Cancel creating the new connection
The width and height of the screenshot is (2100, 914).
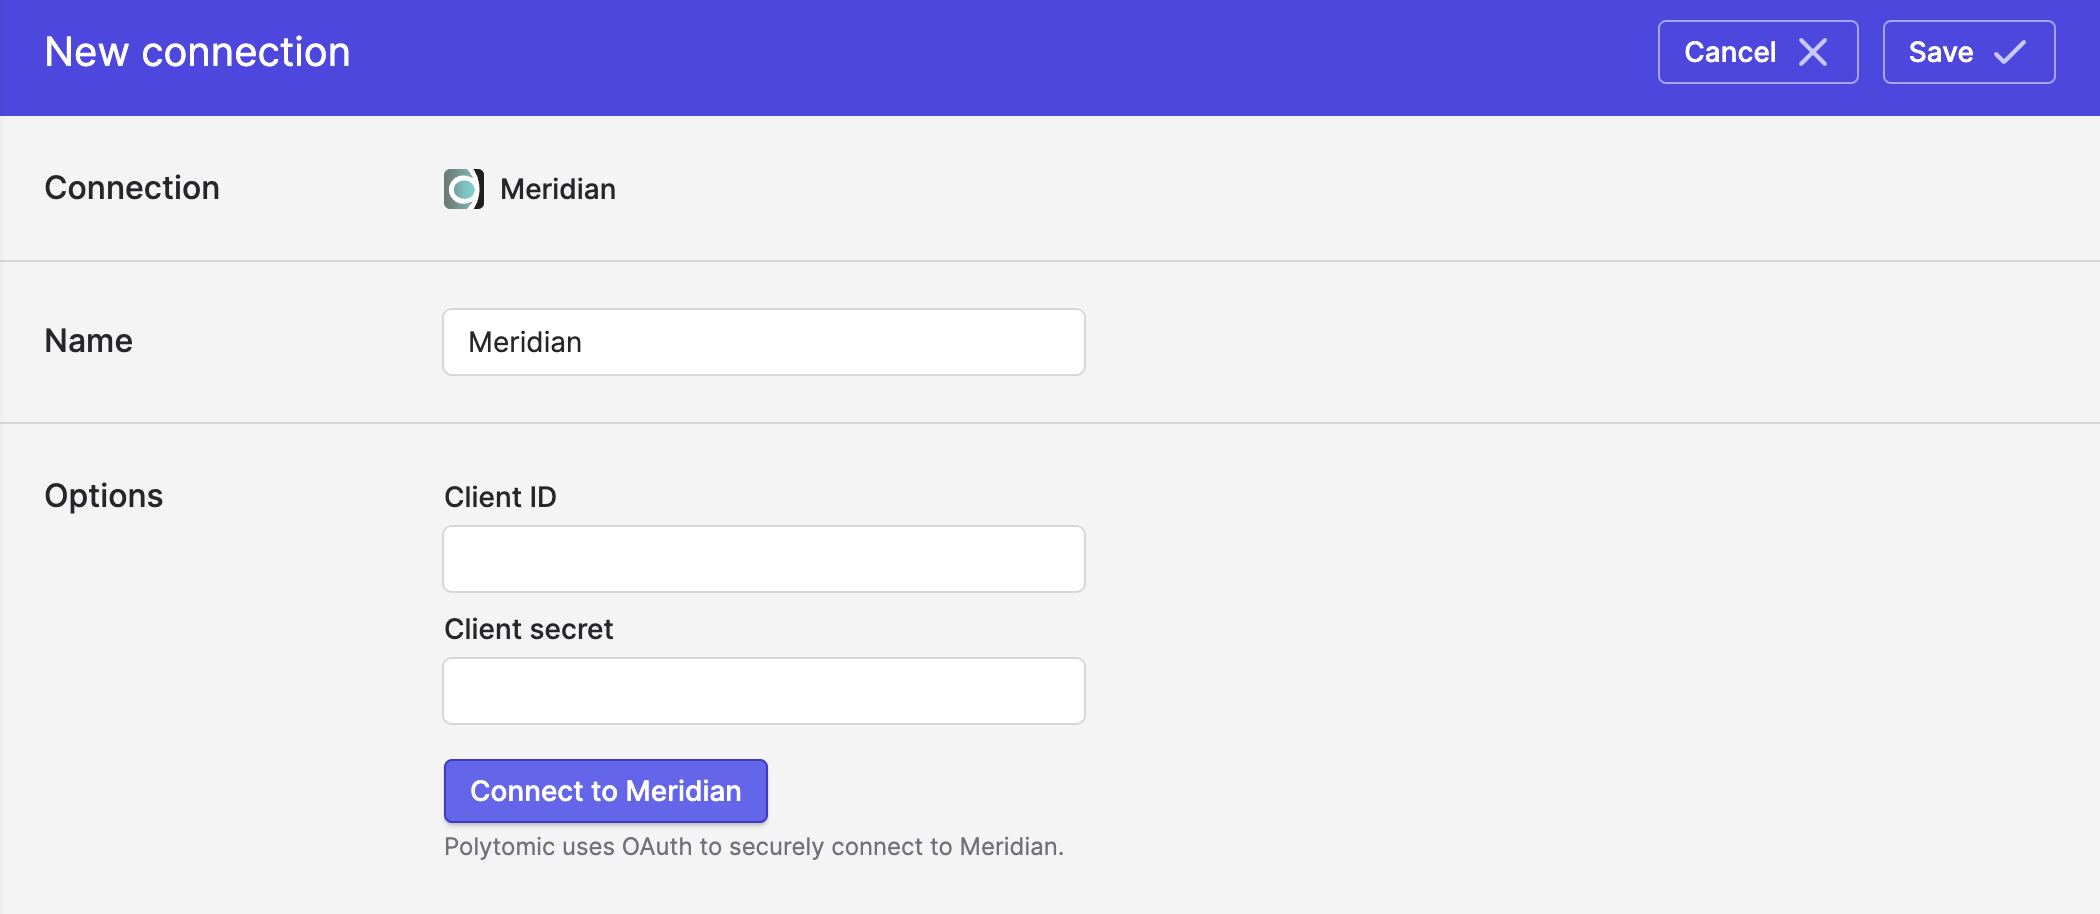(x=1758, y=52)
